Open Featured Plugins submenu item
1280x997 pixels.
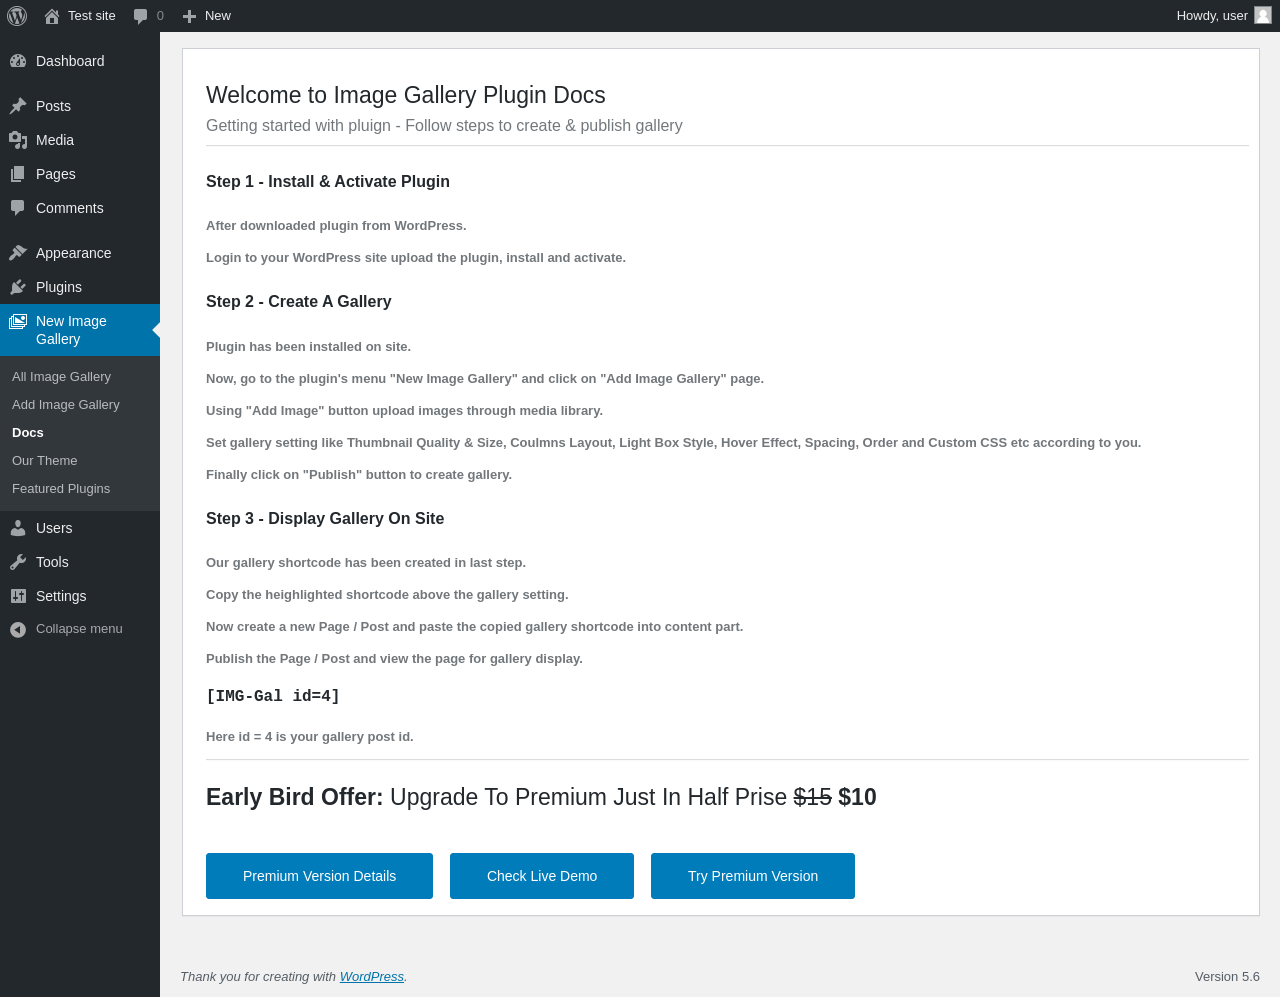pyautogui.click(x=61, y=489)
